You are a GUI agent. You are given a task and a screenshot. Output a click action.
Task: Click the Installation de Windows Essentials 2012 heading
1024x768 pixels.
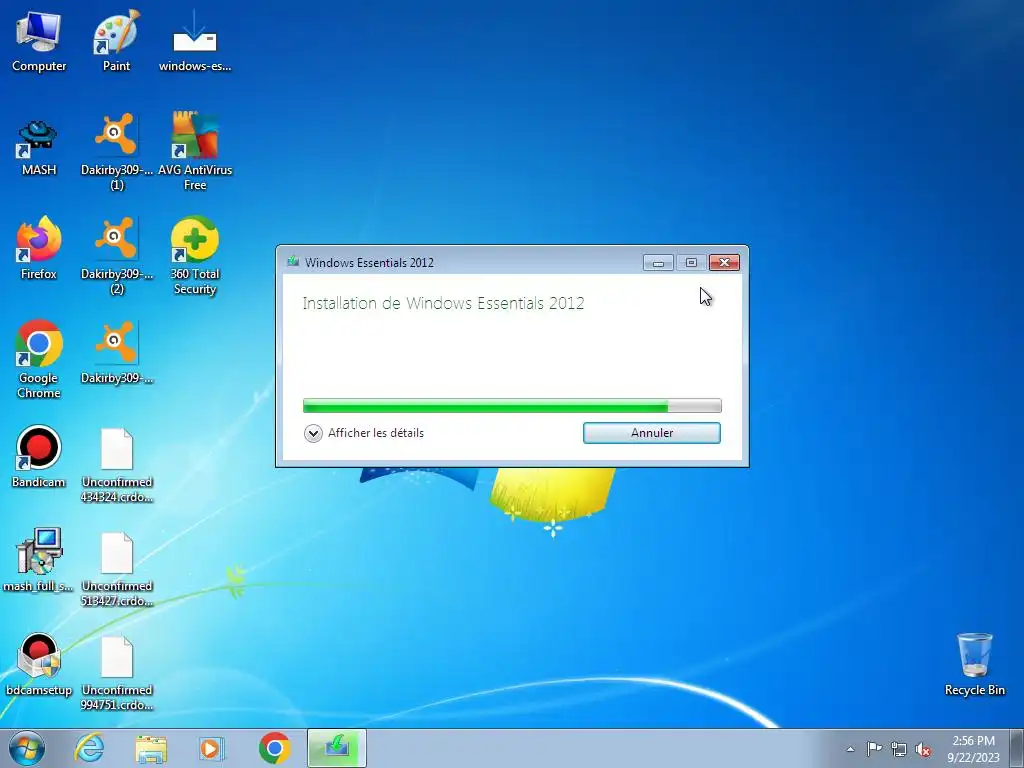[x=443, y=303]
